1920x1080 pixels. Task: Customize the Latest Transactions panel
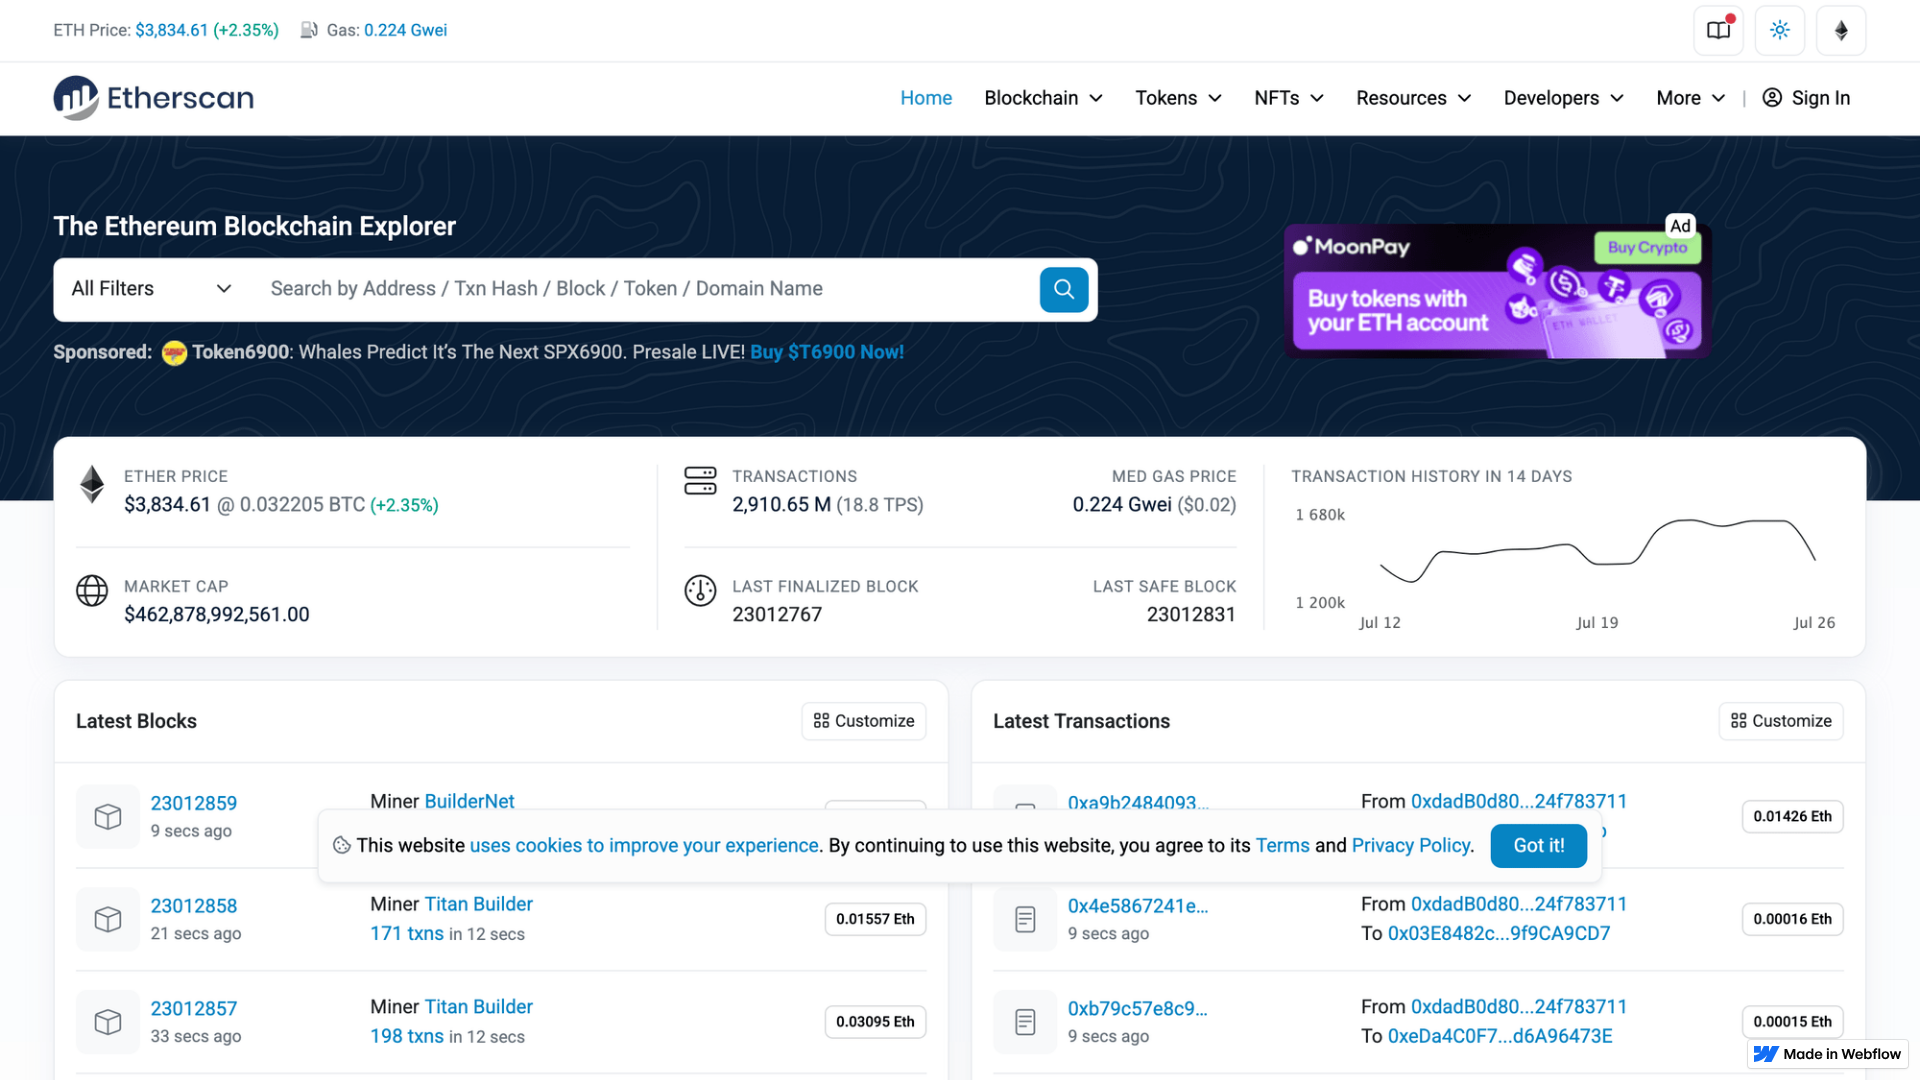[x=1781, y=721]
